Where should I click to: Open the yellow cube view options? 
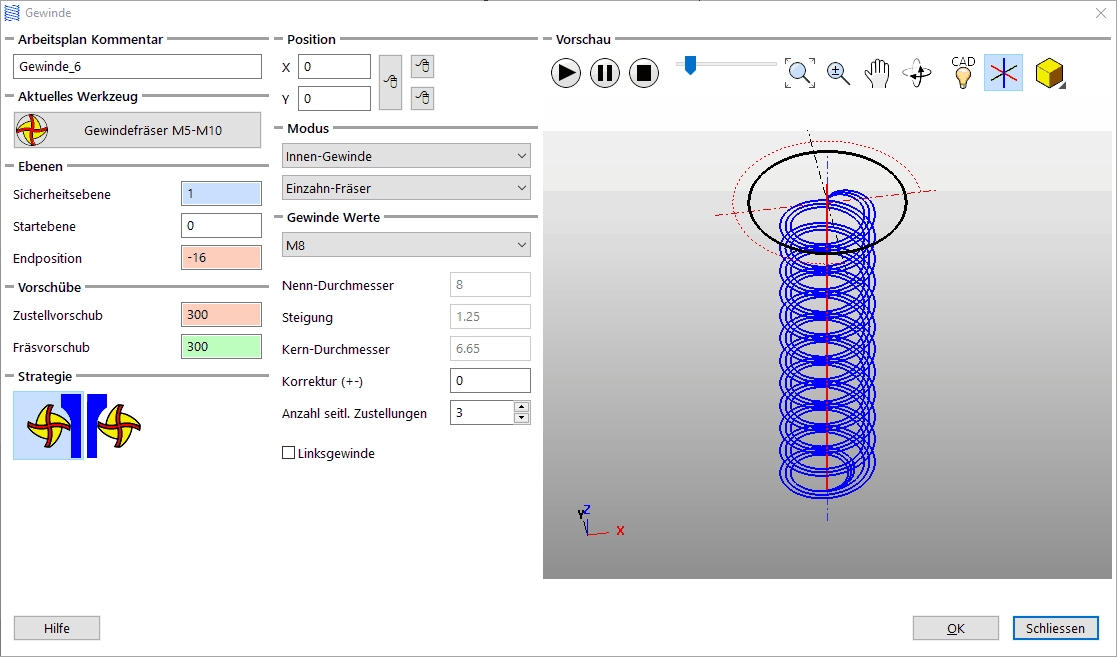(1050, 73)
